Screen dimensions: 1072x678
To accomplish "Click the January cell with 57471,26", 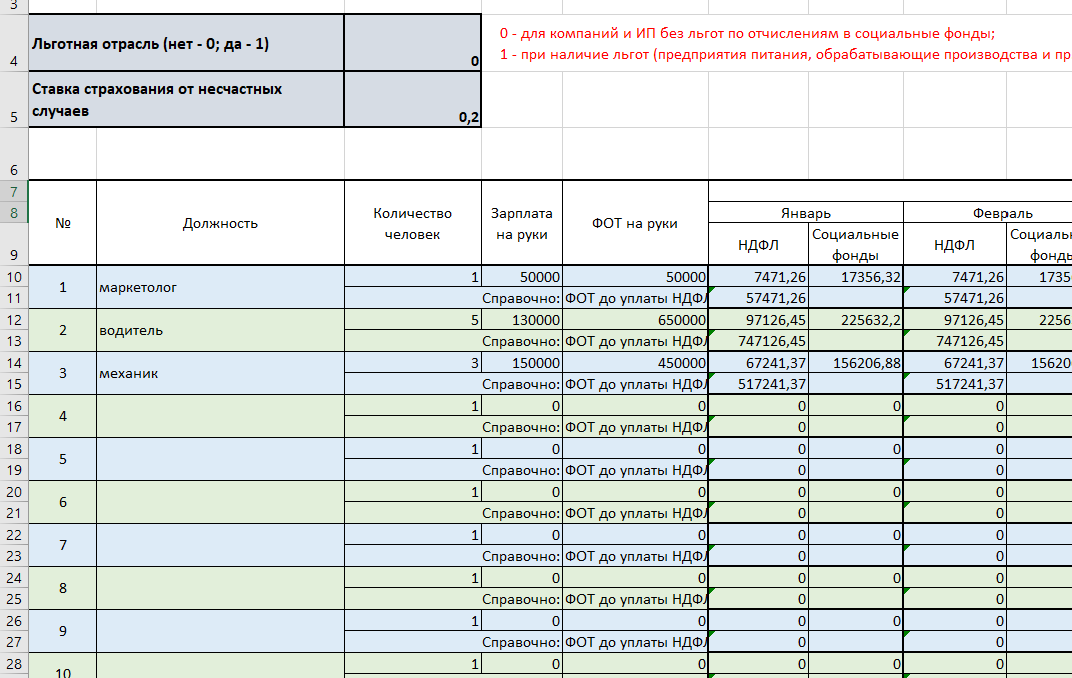I will coord(758,298).
